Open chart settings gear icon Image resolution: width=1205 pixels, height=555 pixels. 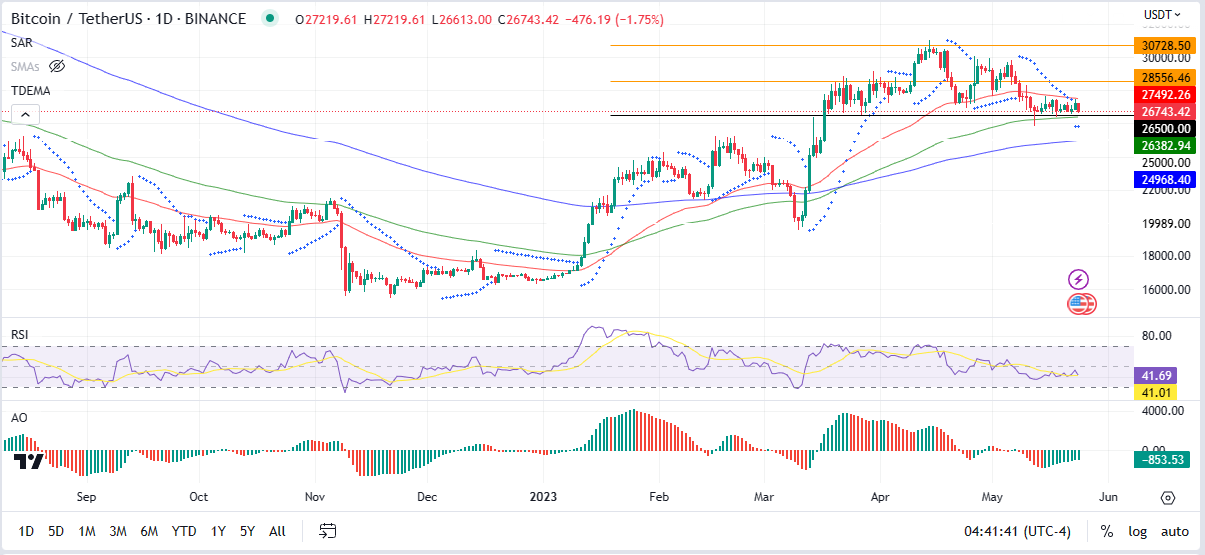coord(1168,497)
